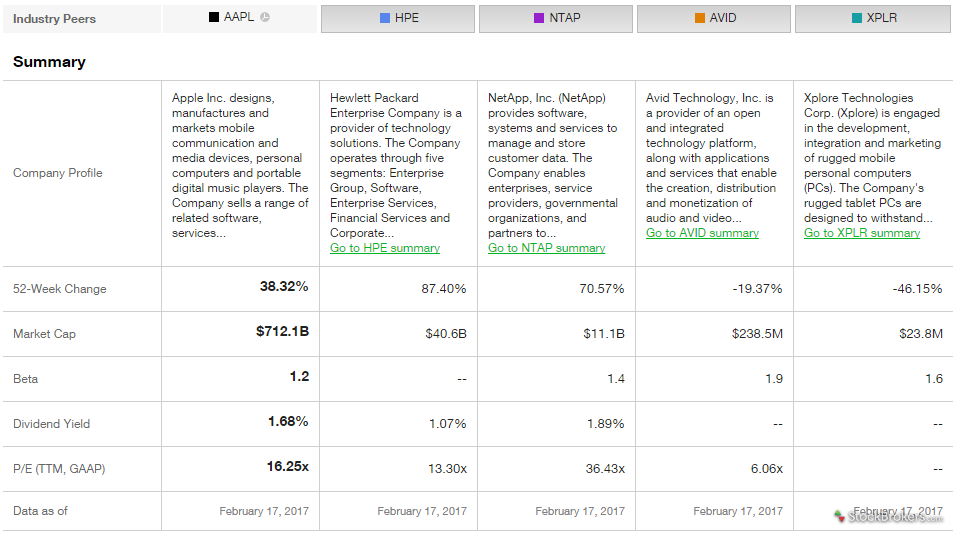Click the purple NTAP color square
Screen dimensions: 959x536
tap(539, 18)
